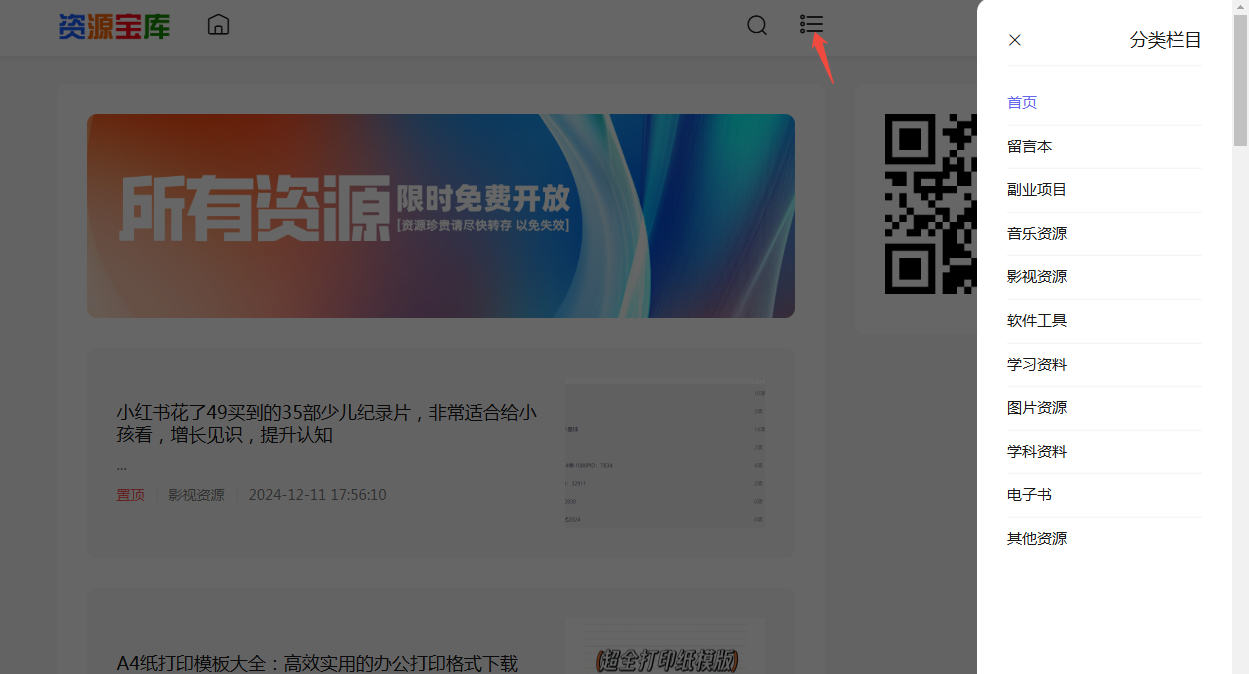Image resolution: width=1249 pixels, height=674 pixels.
Task: Click the 所有资源 限时免费开放 banner
Action: coord(441,216)
